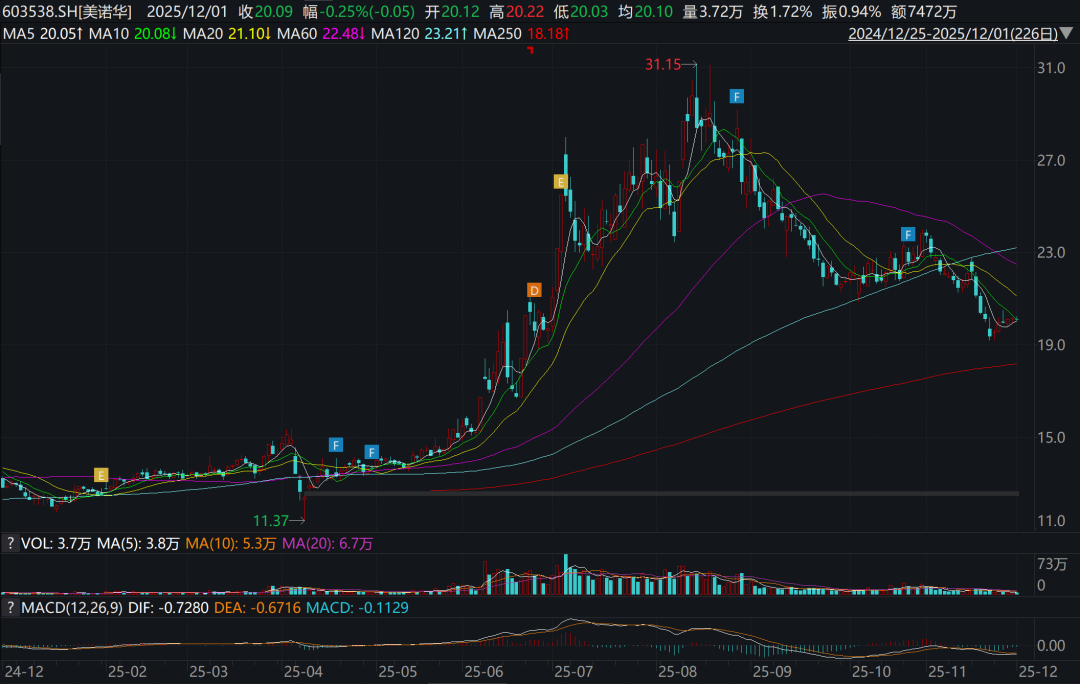Select the MA60 22.48 indicator label
1080x684 pixels.
(x=321, y=34)
